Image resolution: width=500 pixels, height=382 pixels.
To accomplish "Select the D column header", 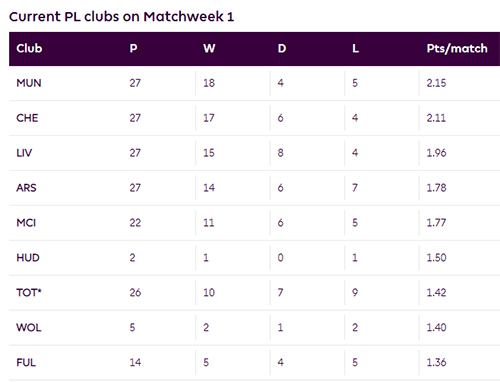I will click(x=282, y=49).
